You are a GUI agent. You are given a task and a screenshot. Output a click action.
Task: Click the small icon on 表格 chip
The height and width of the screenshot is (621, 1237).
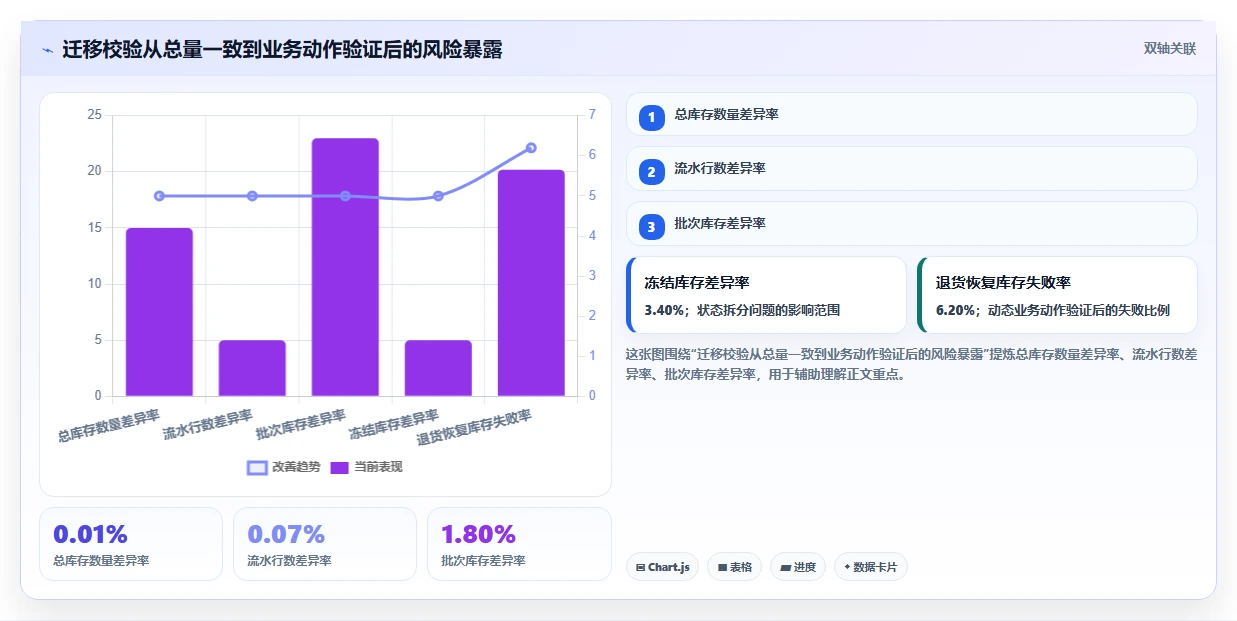pyautogui.click(x=722, y=567)
